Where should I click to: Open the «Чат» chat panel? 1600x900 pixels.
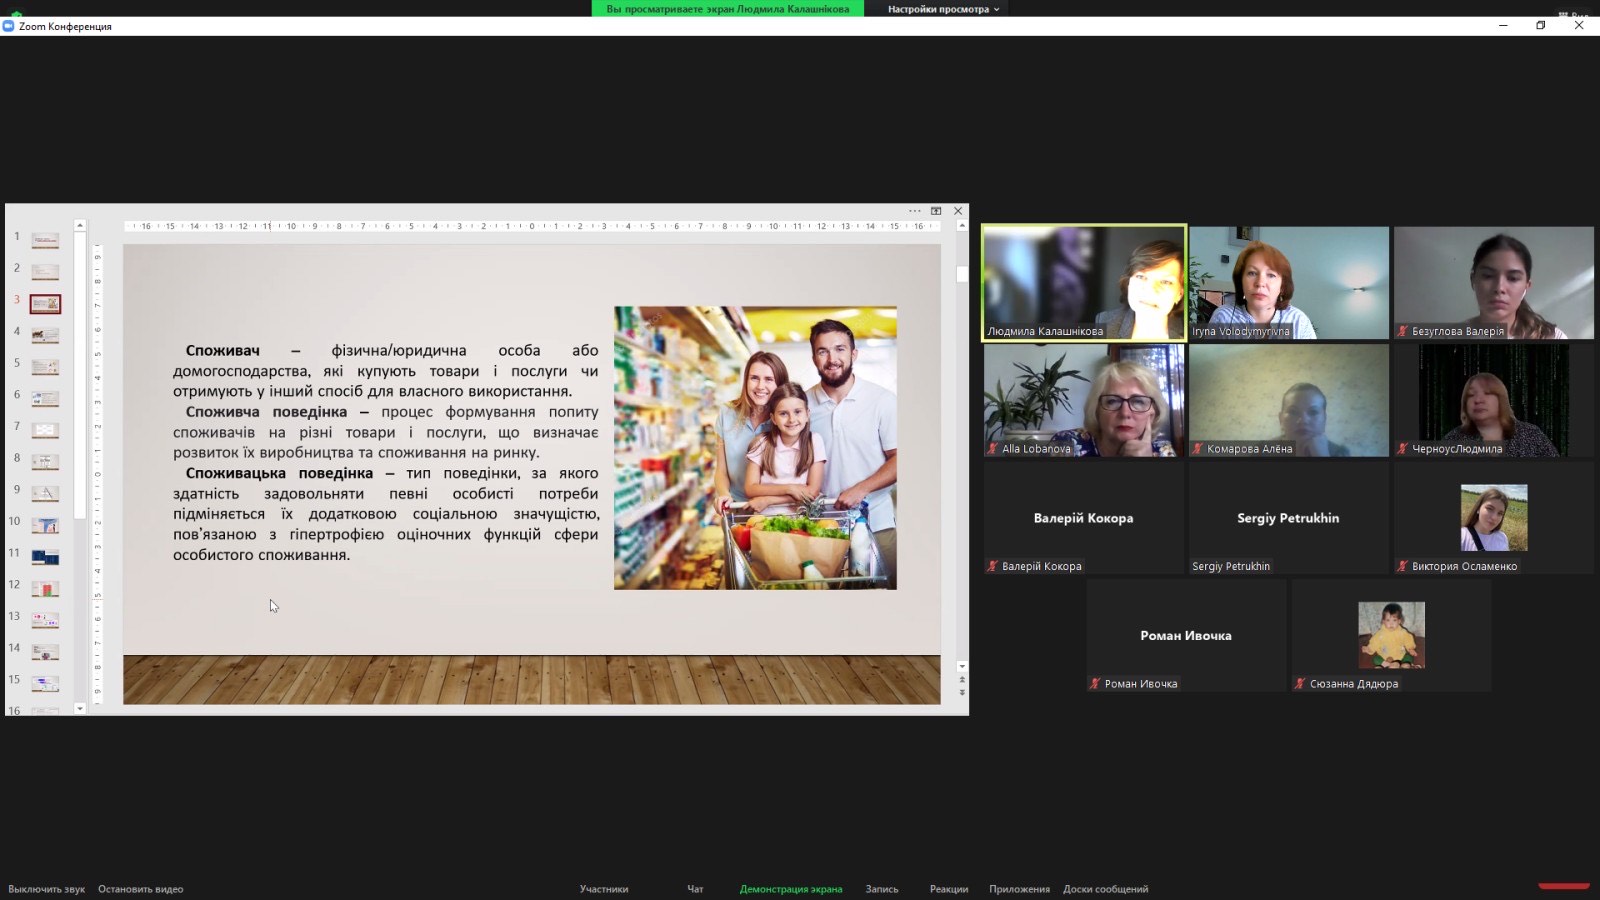click(695, 889)
